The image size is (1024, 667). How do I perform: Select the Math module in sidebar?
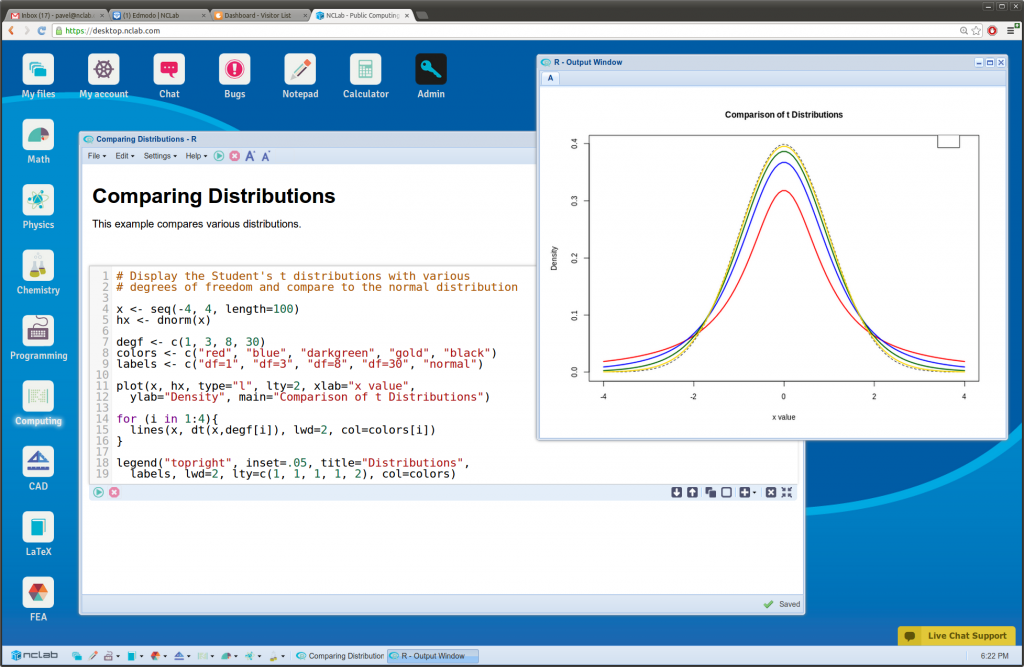coord(37,135)
